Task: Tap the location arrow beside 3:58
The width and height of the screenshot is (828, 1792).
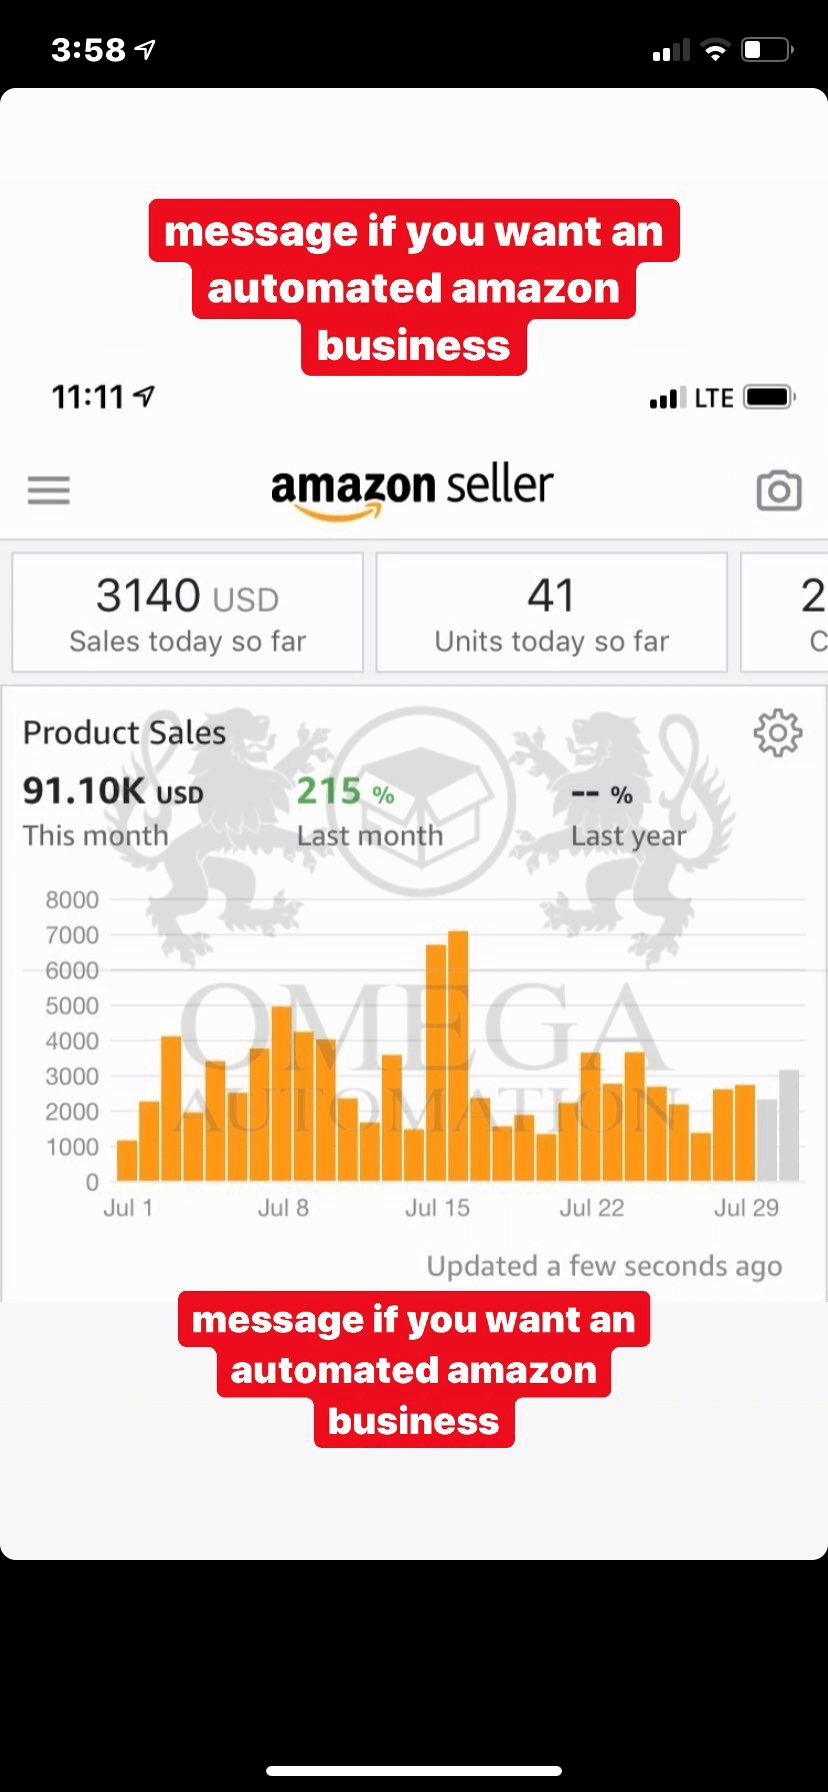Action: tap(146, 49)
